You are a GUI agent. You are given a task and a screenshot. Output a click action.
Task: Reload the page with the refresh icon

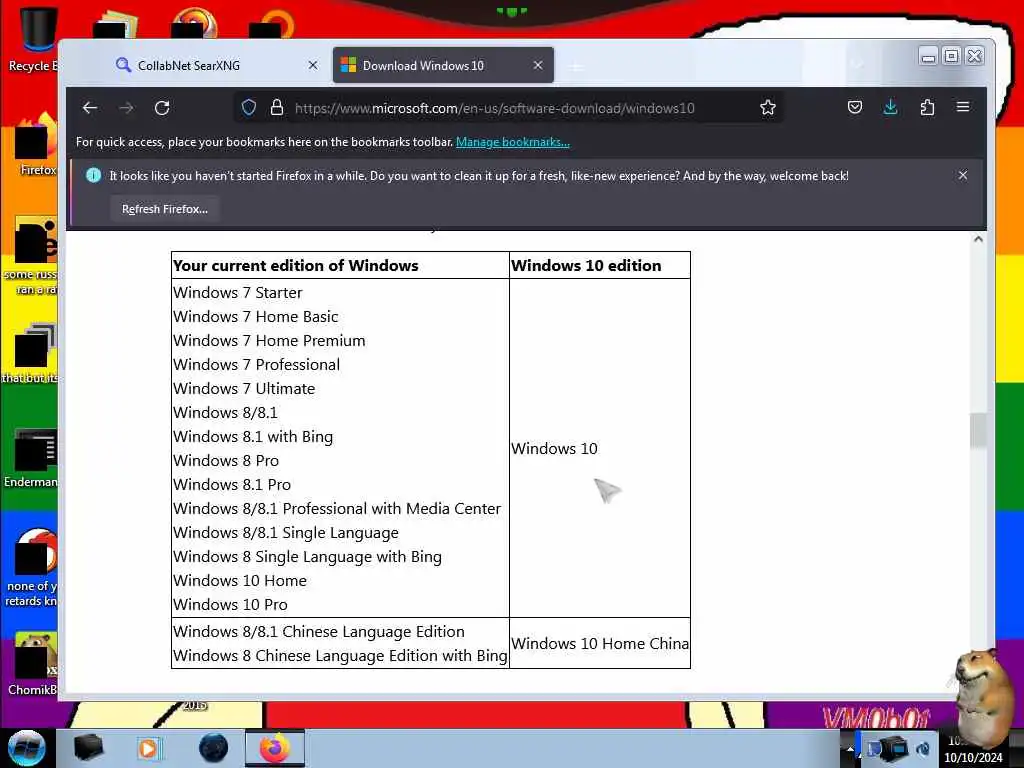point(162,108)
